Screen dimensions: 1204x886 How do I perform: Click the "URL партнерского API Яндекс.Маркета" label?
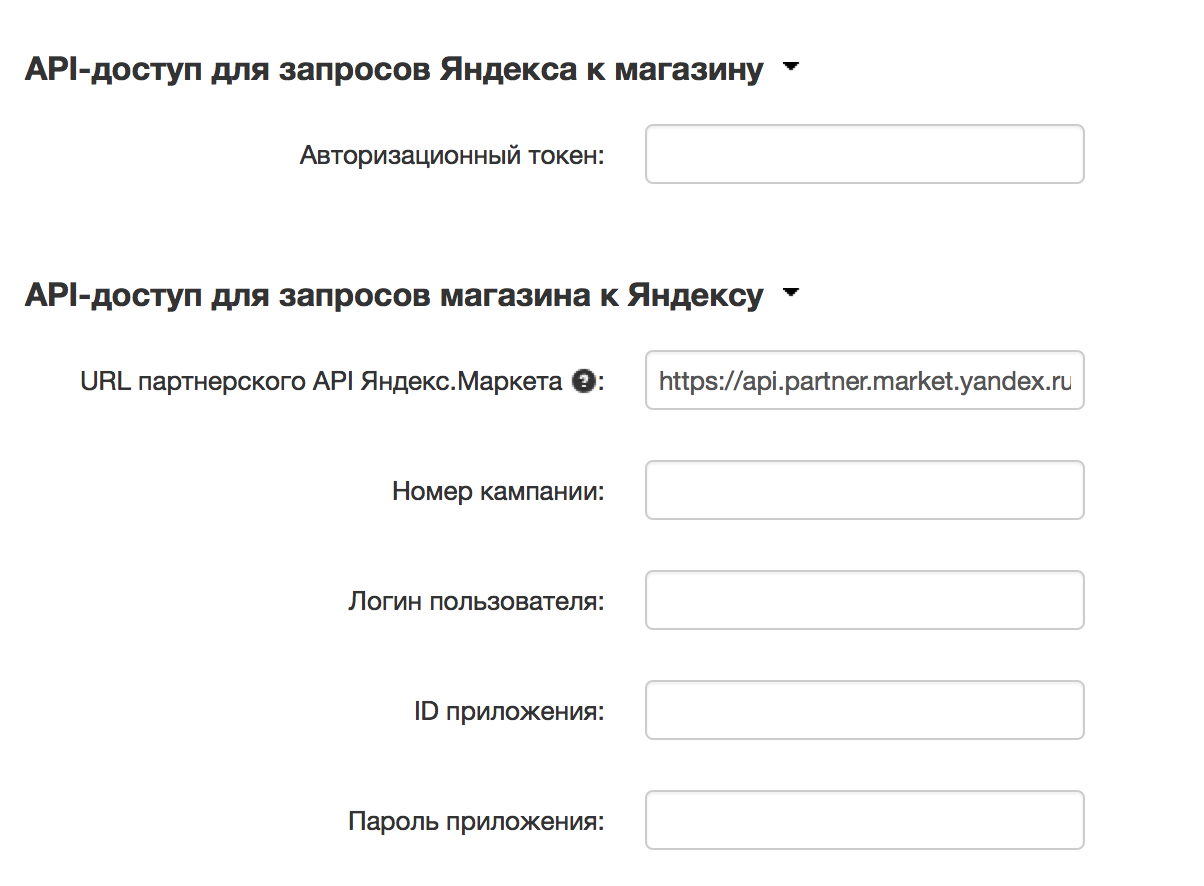[x=322, y=382]
